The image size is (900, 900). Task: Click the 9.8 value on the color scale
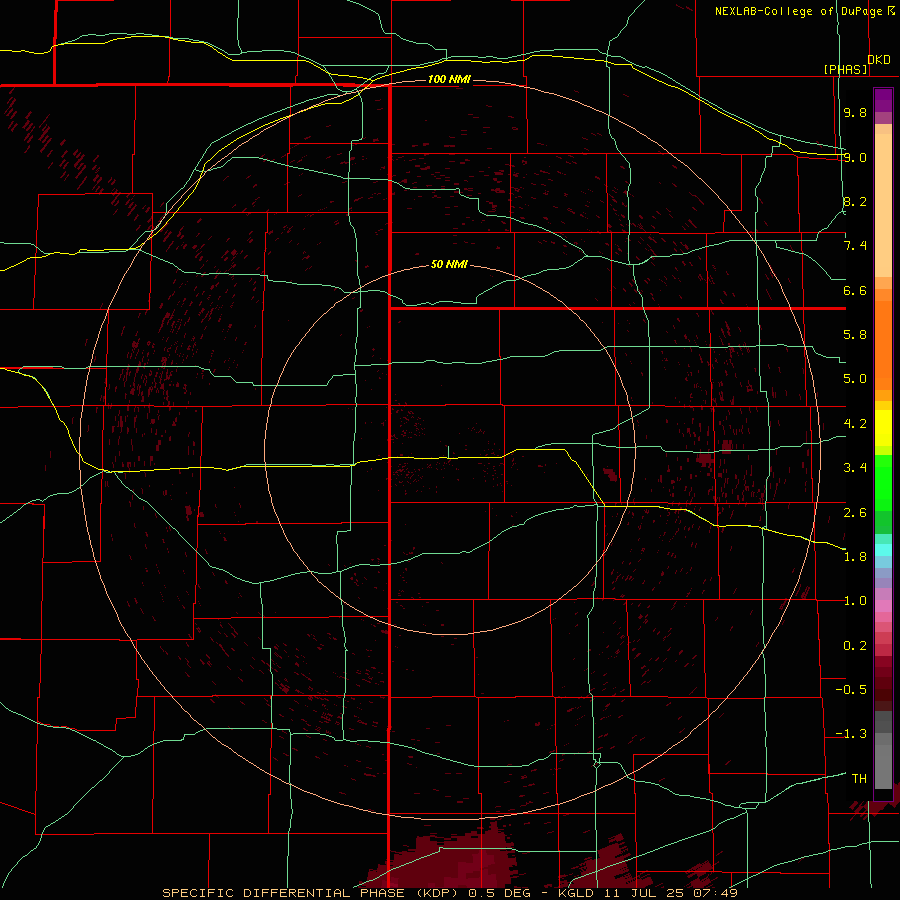[x=855, y=112]
